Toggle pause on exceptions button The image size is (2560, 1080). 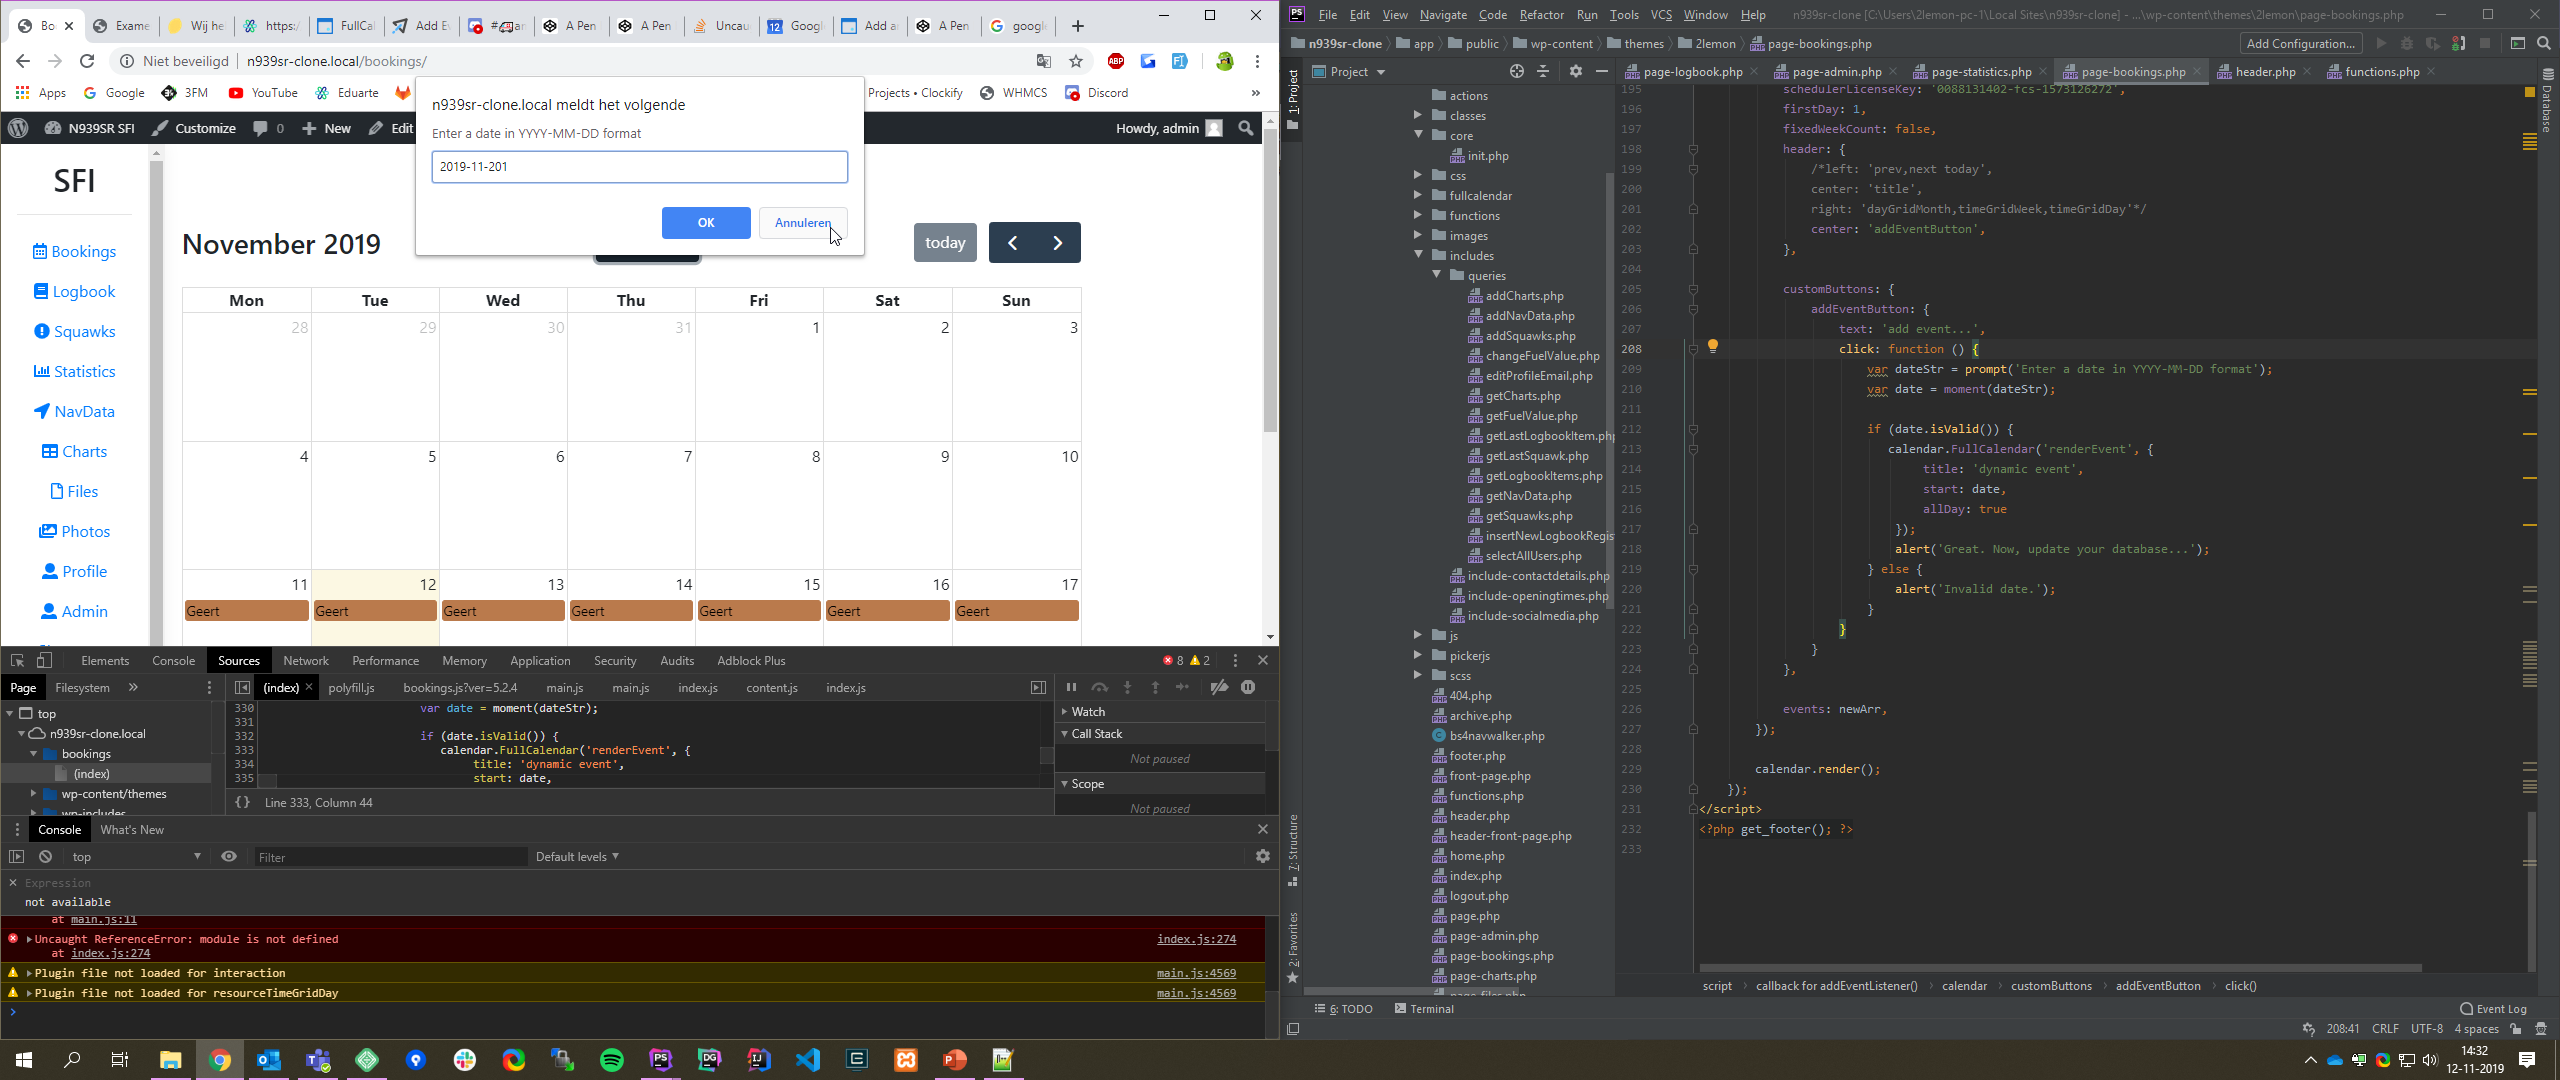[1248, 688]
